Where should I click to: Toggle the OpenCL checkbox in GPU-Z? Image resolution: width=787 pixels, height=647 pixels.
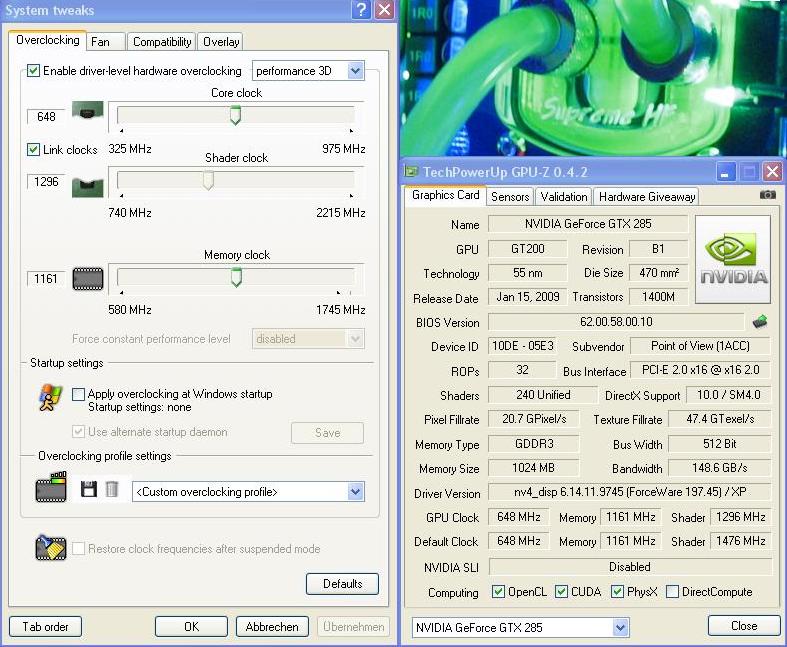click(498, 592)
